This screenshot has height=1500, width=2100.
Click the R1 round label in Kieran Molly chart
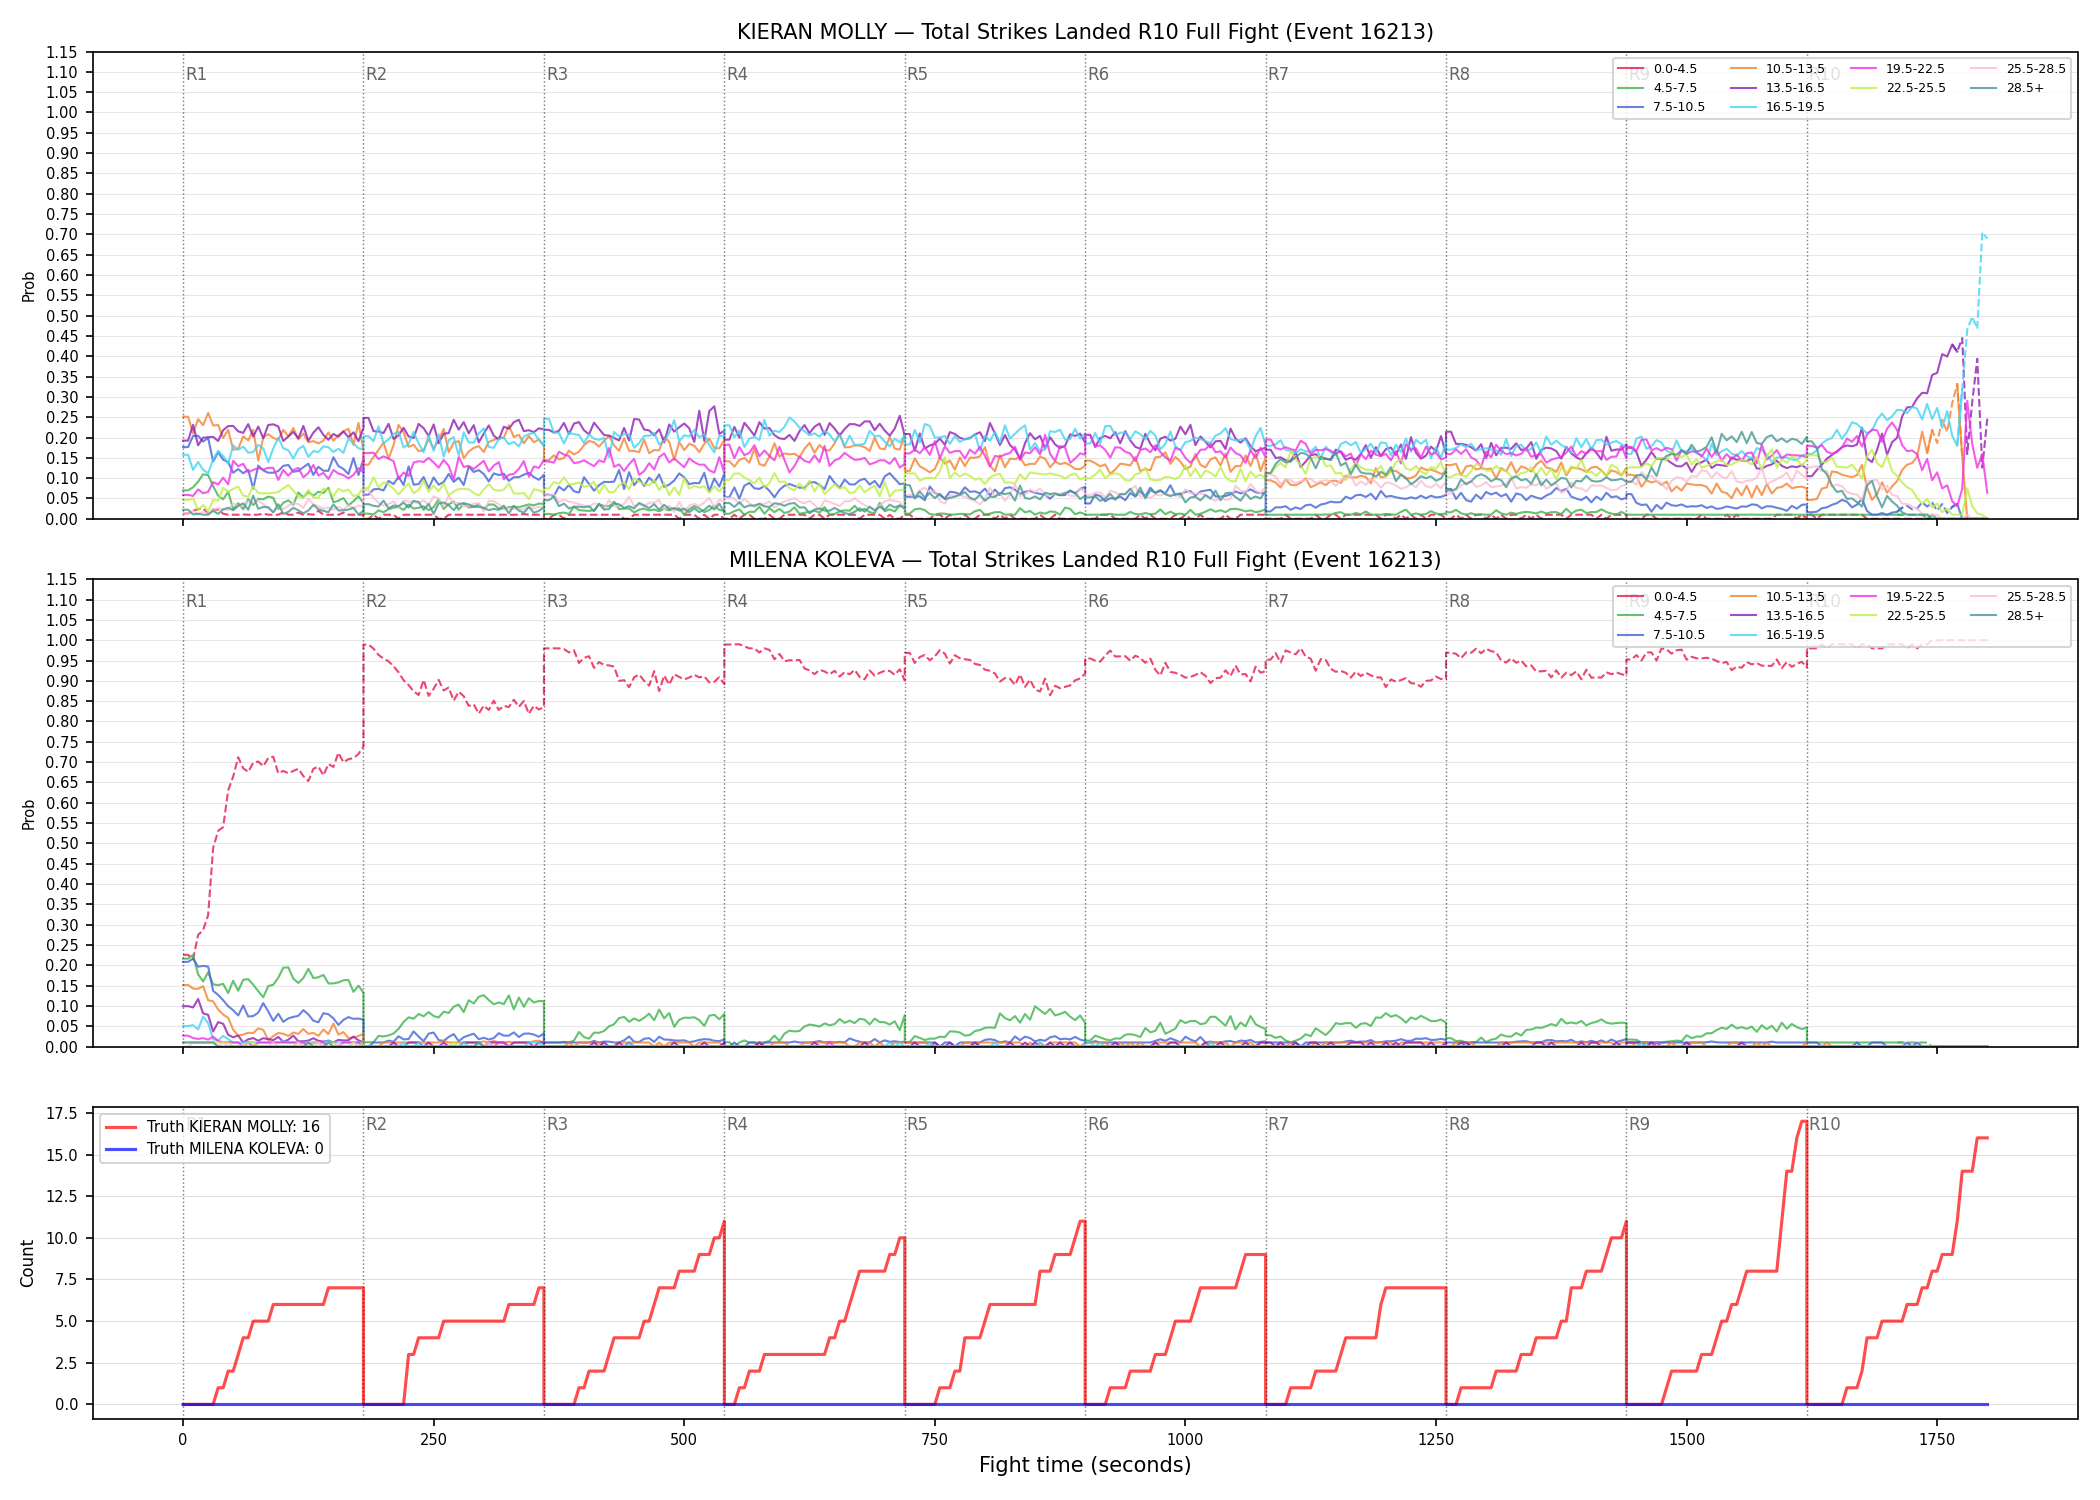pyautogui.click(x=196, y=74)
